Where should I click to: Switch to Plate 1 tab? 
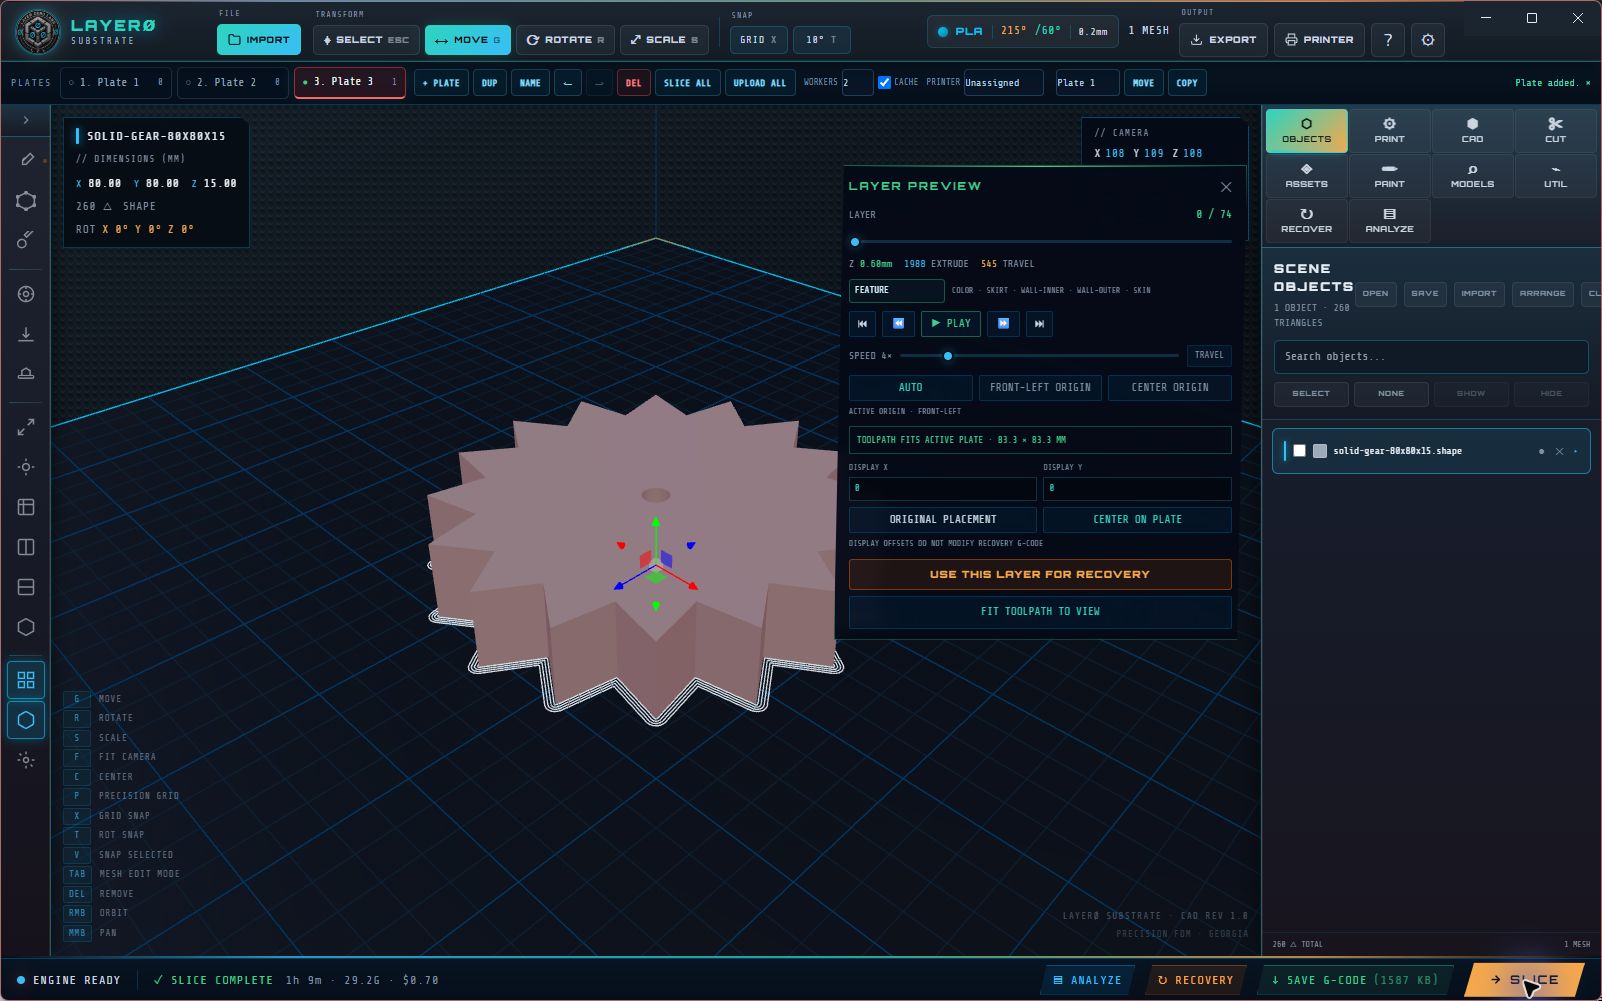click(115, 82)
